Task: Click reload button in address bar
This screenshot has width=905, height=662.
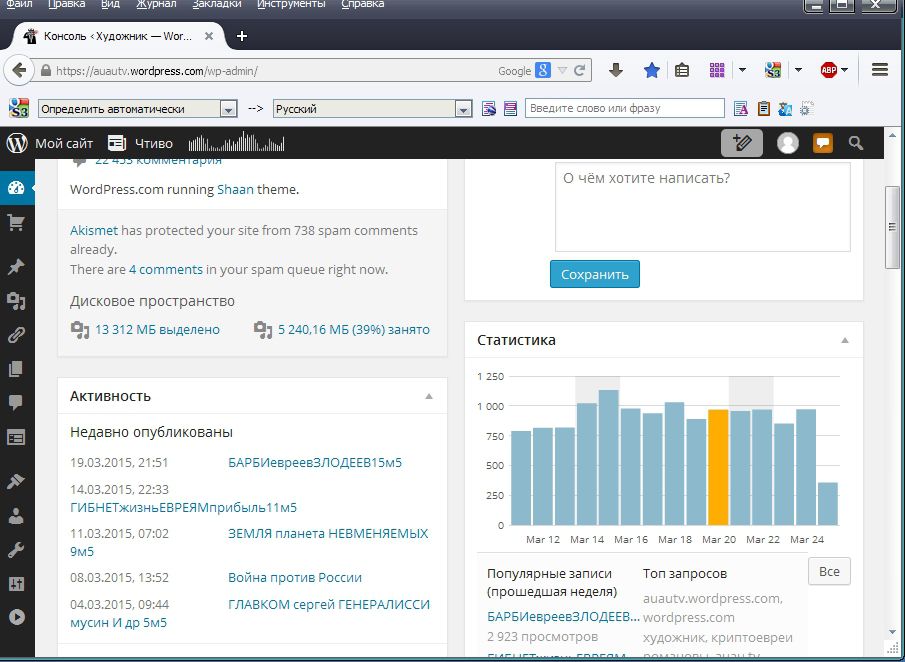Action: click(x=580, y=71)
